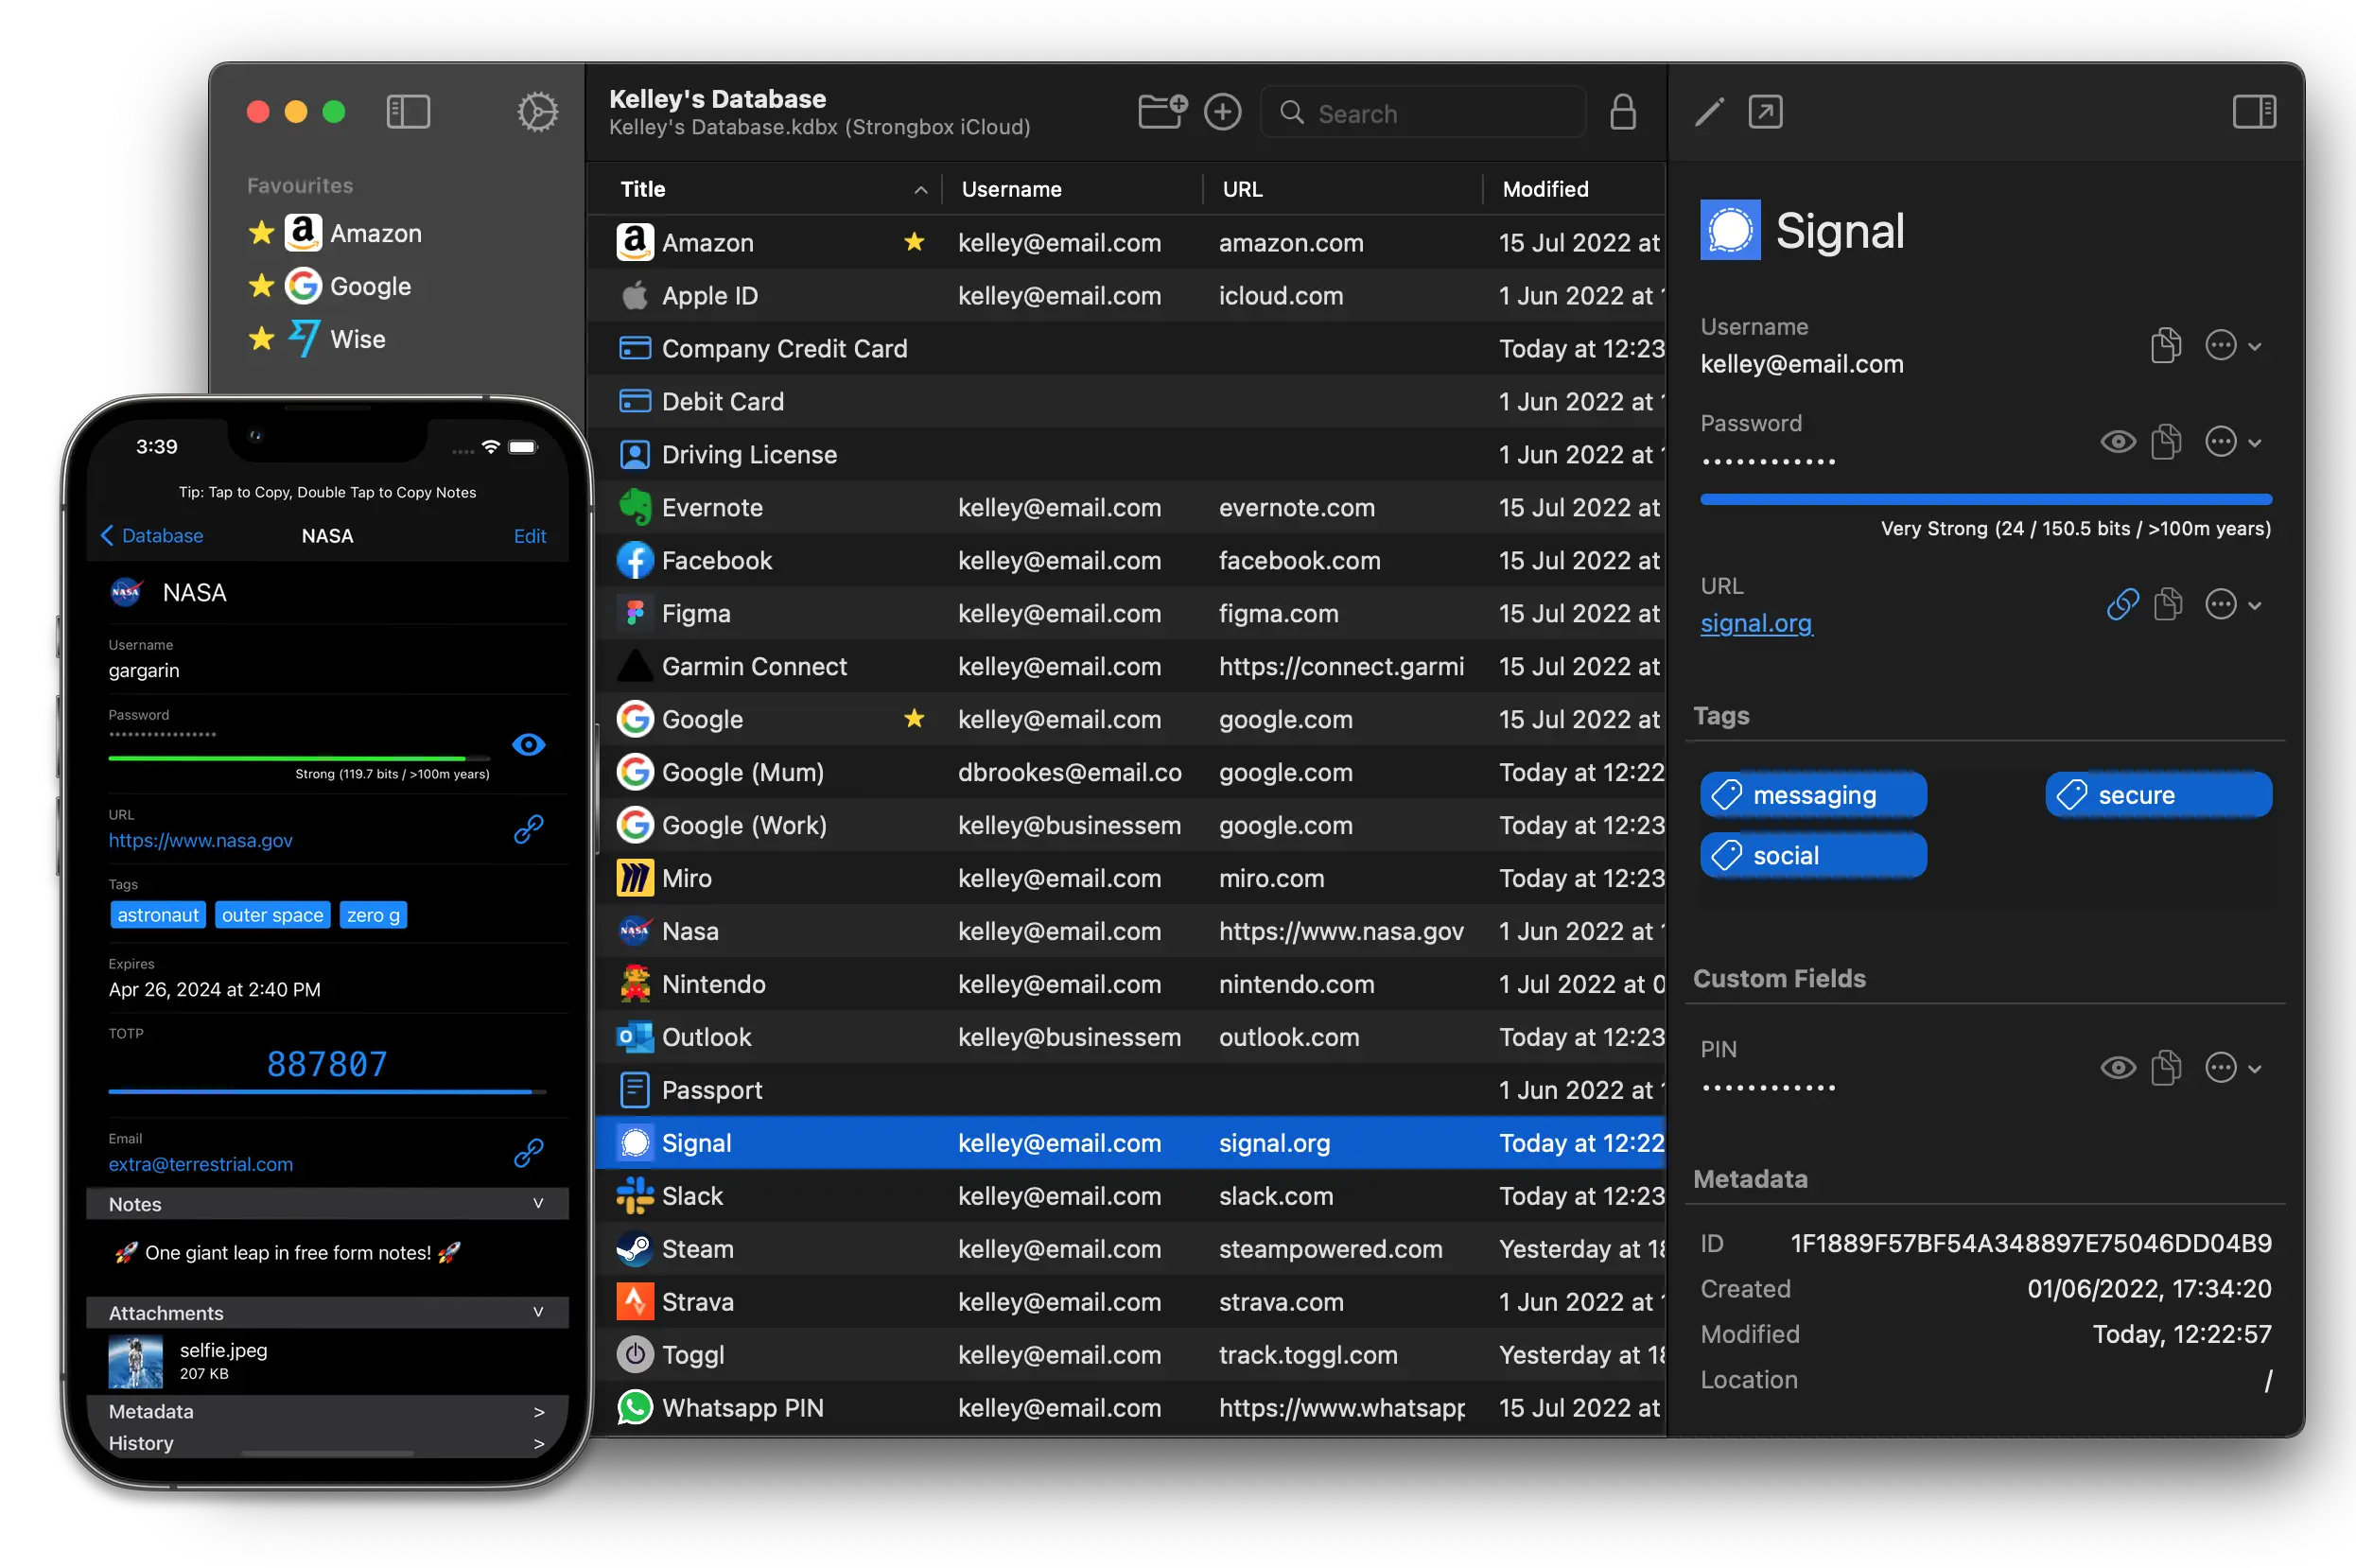
Task: Click the new folder icon in toolbar
Action: click(x=1162, y=112)
